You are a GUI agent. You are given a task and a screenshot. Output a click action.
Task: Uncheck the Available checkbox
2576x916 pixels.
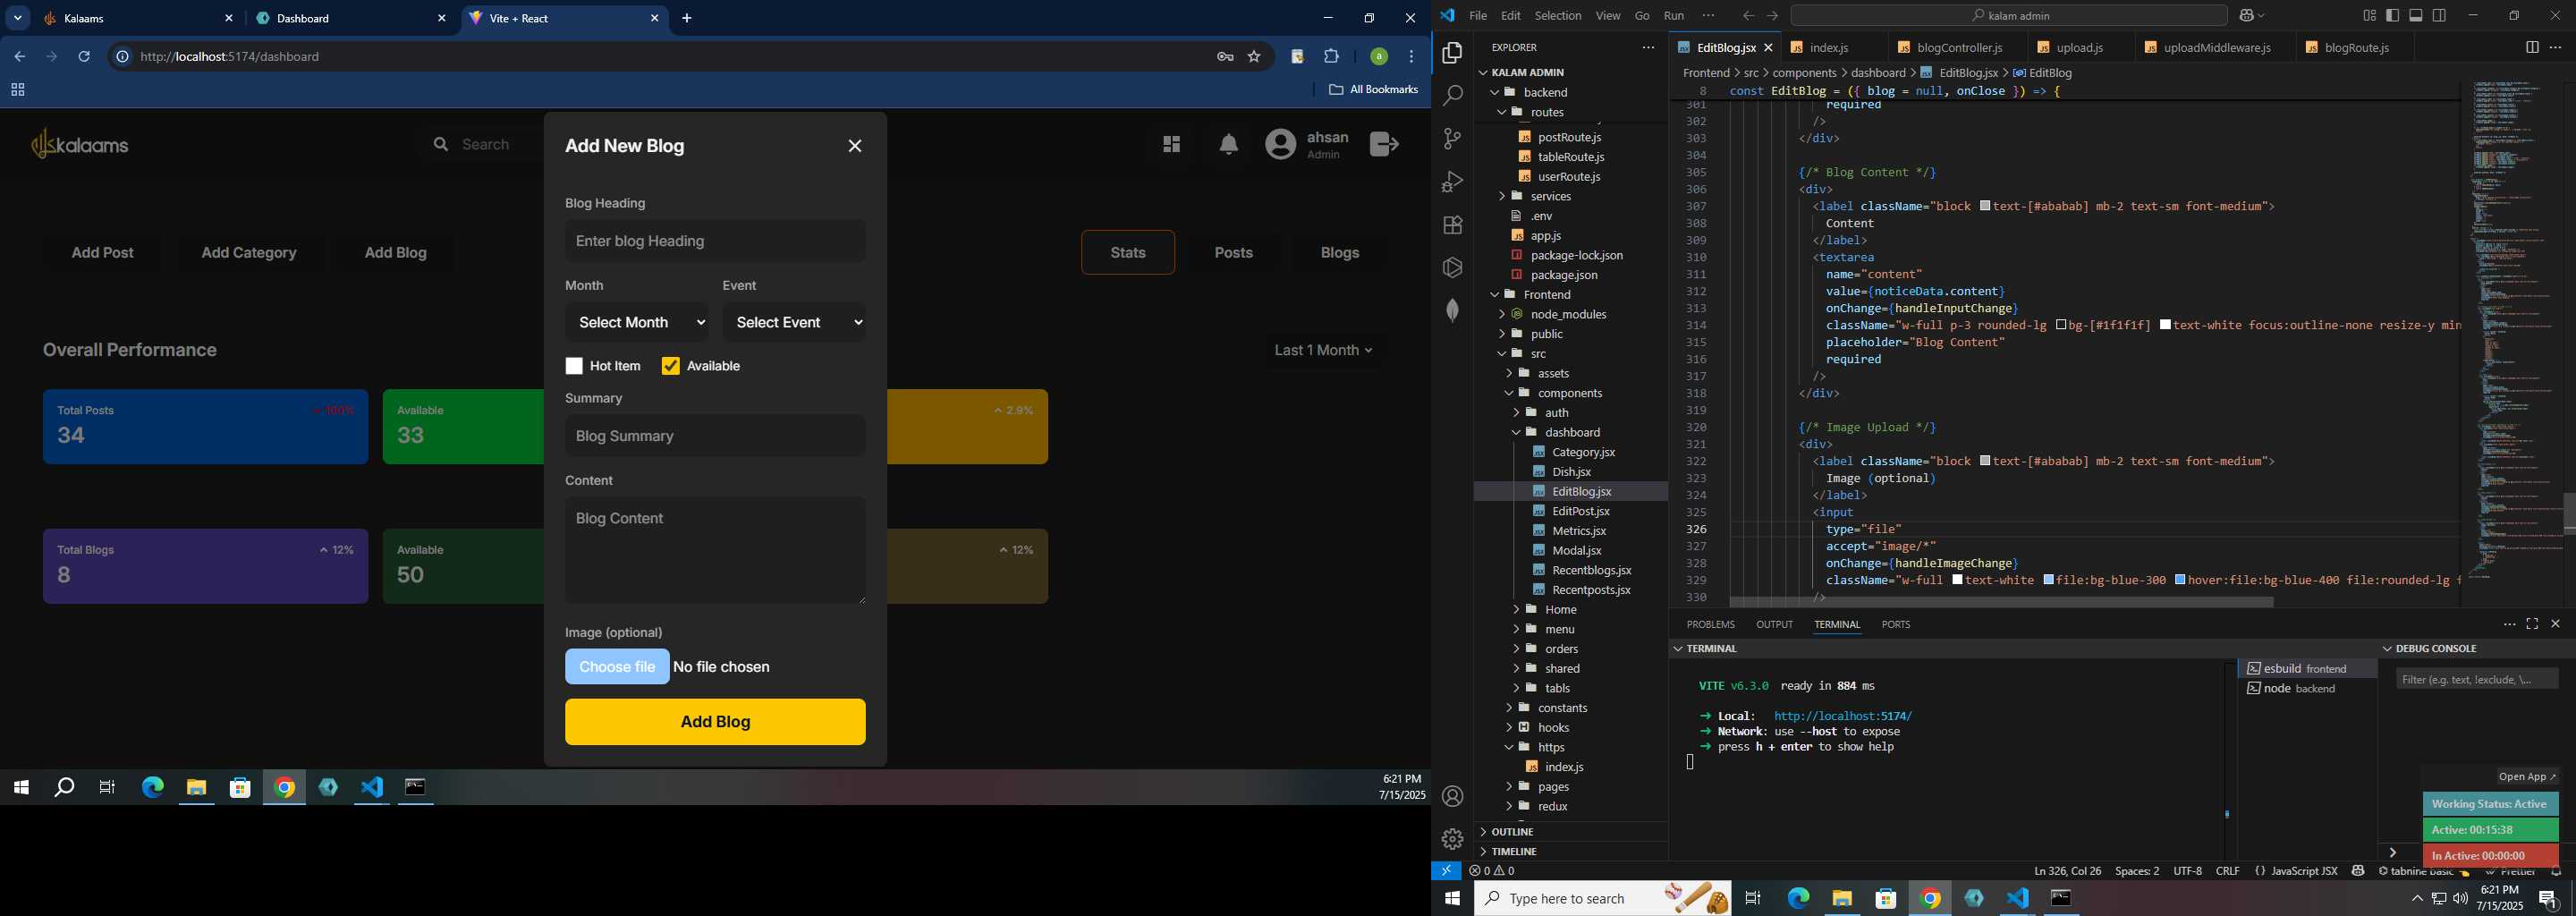tap(671, 366)
